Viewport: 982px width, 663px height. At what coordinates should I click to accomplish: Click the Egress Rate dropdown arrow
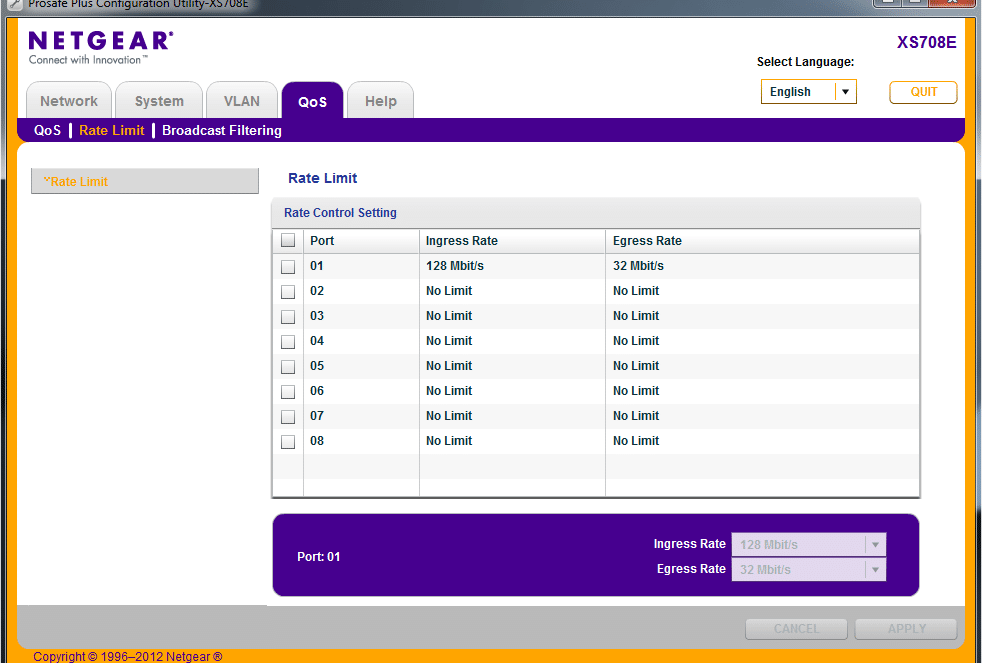[x=876, y=570]
